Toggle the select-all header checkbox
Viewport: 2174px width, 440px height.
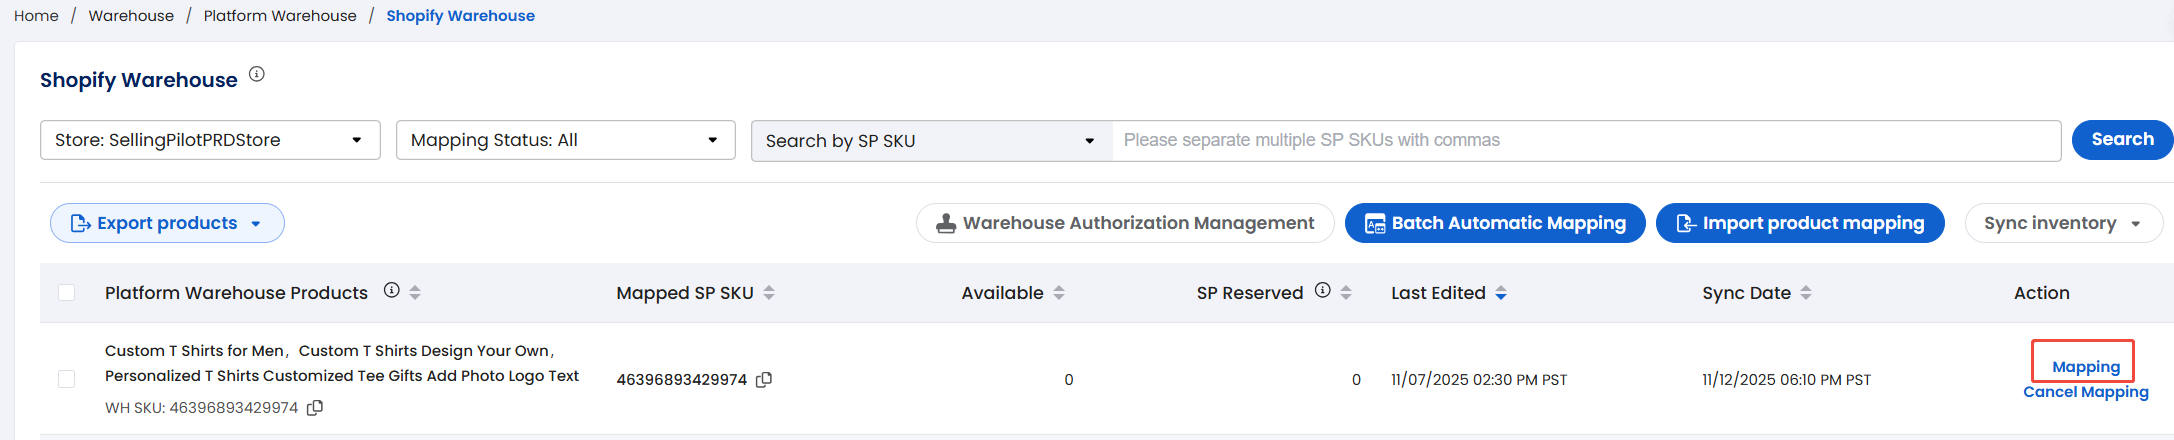[x=67, y=293]
